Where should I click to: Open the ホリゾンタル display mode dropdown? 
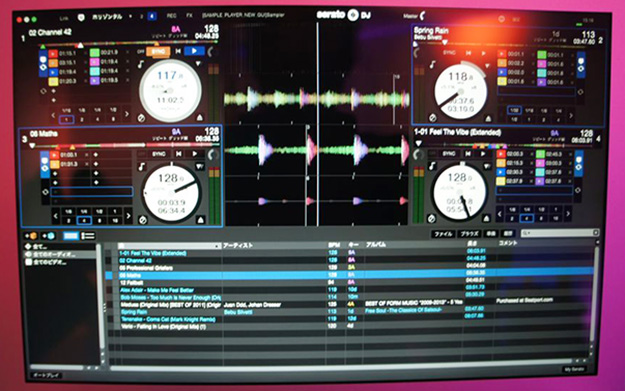pyautogui.click(x=112, y=17)
